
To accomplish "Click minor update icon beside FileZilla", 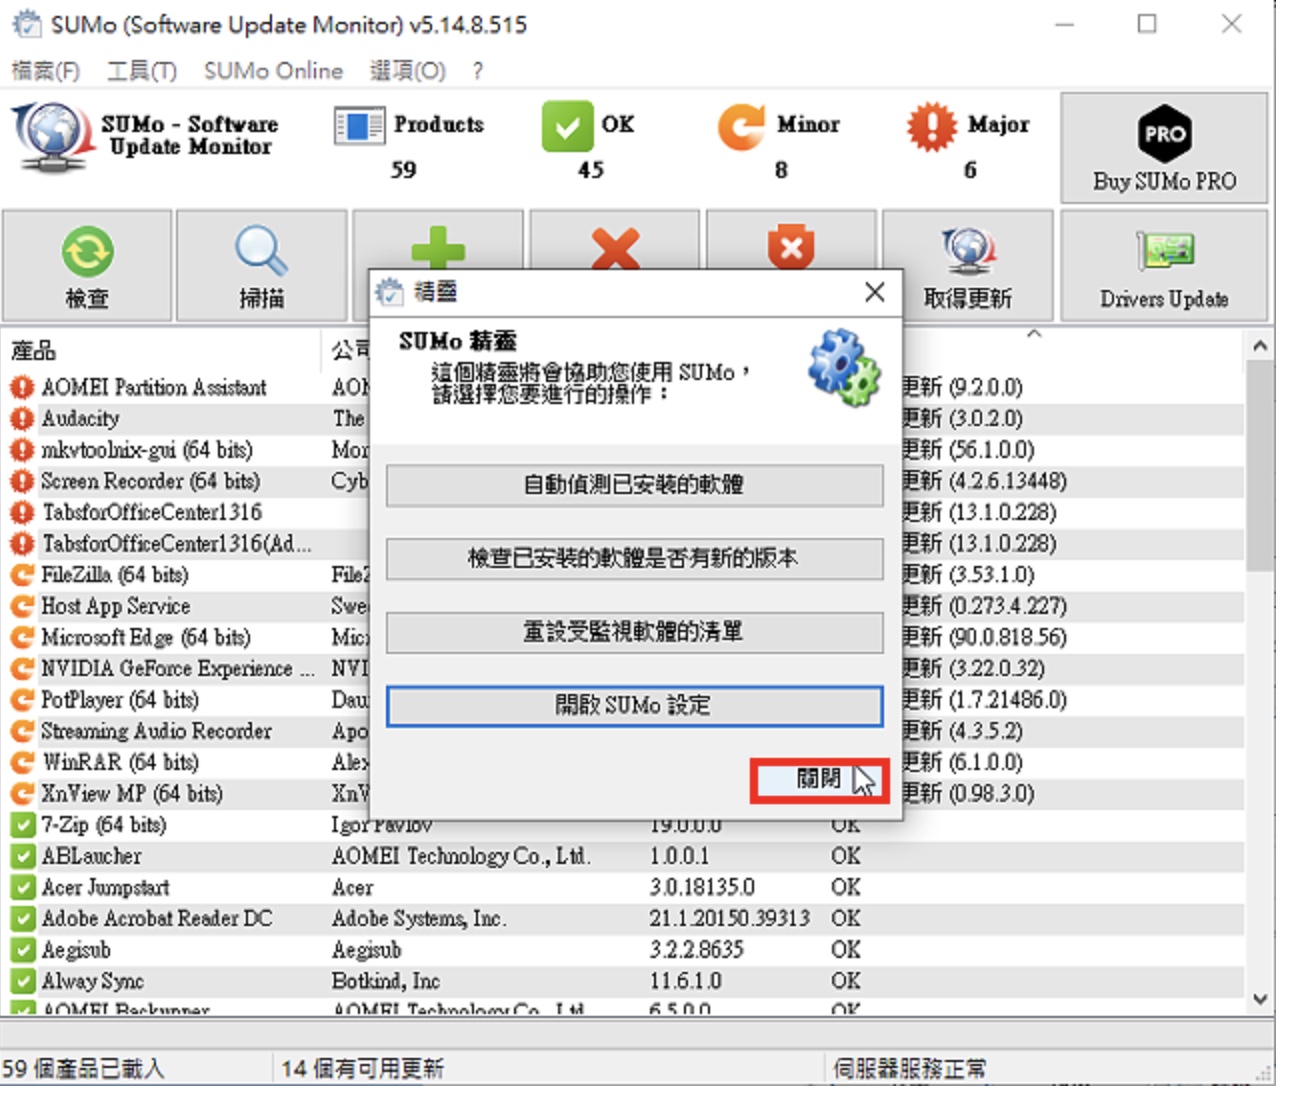I will click(21, 575).
